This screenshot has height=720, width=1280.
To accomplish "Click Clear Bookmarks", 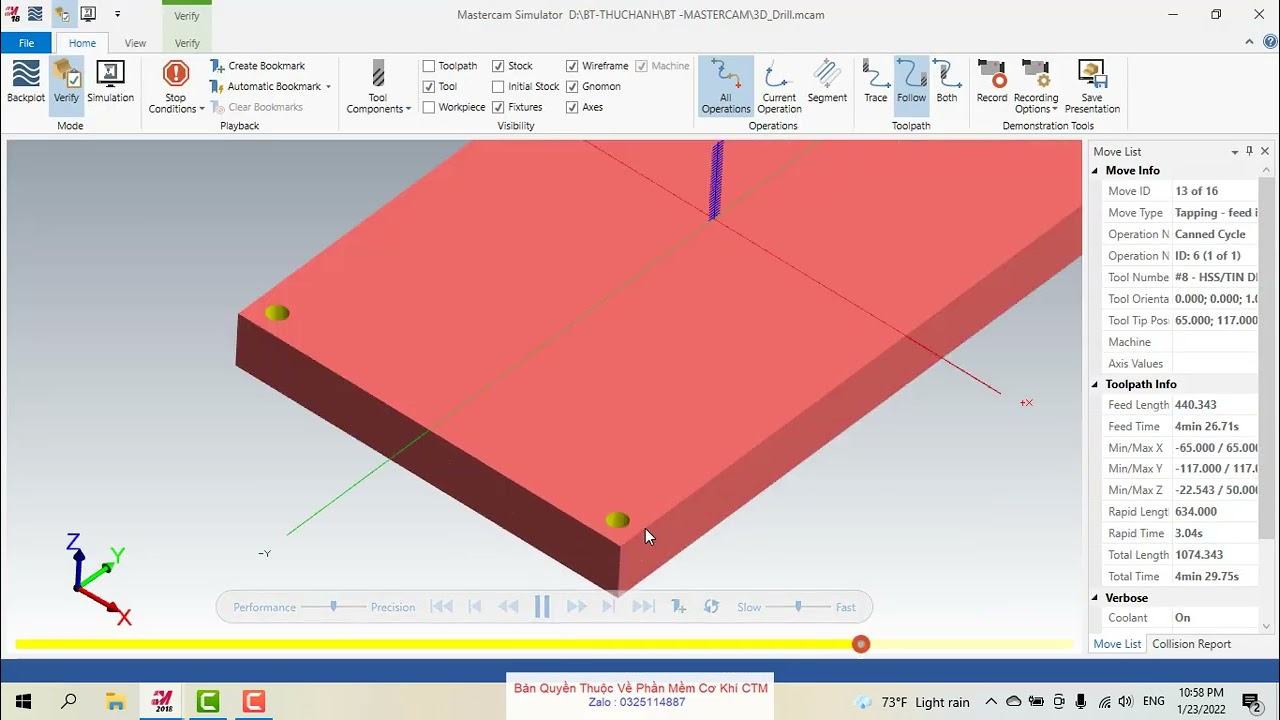I will point(256,107).
